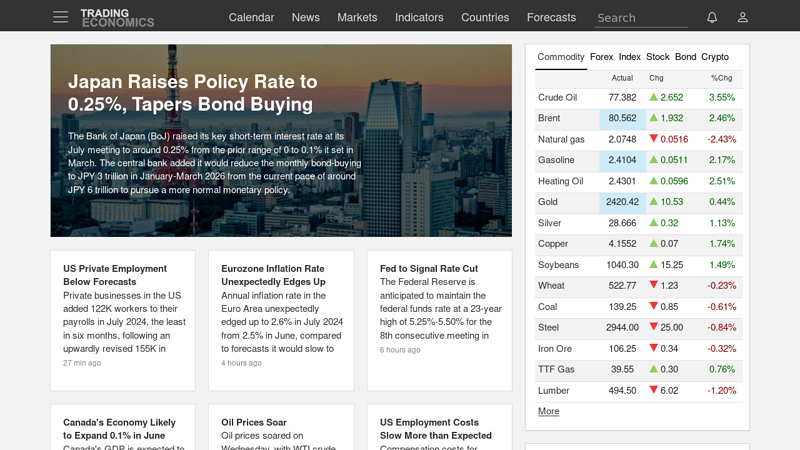Open the TTF Gas commodity link

tap(556, 369)
